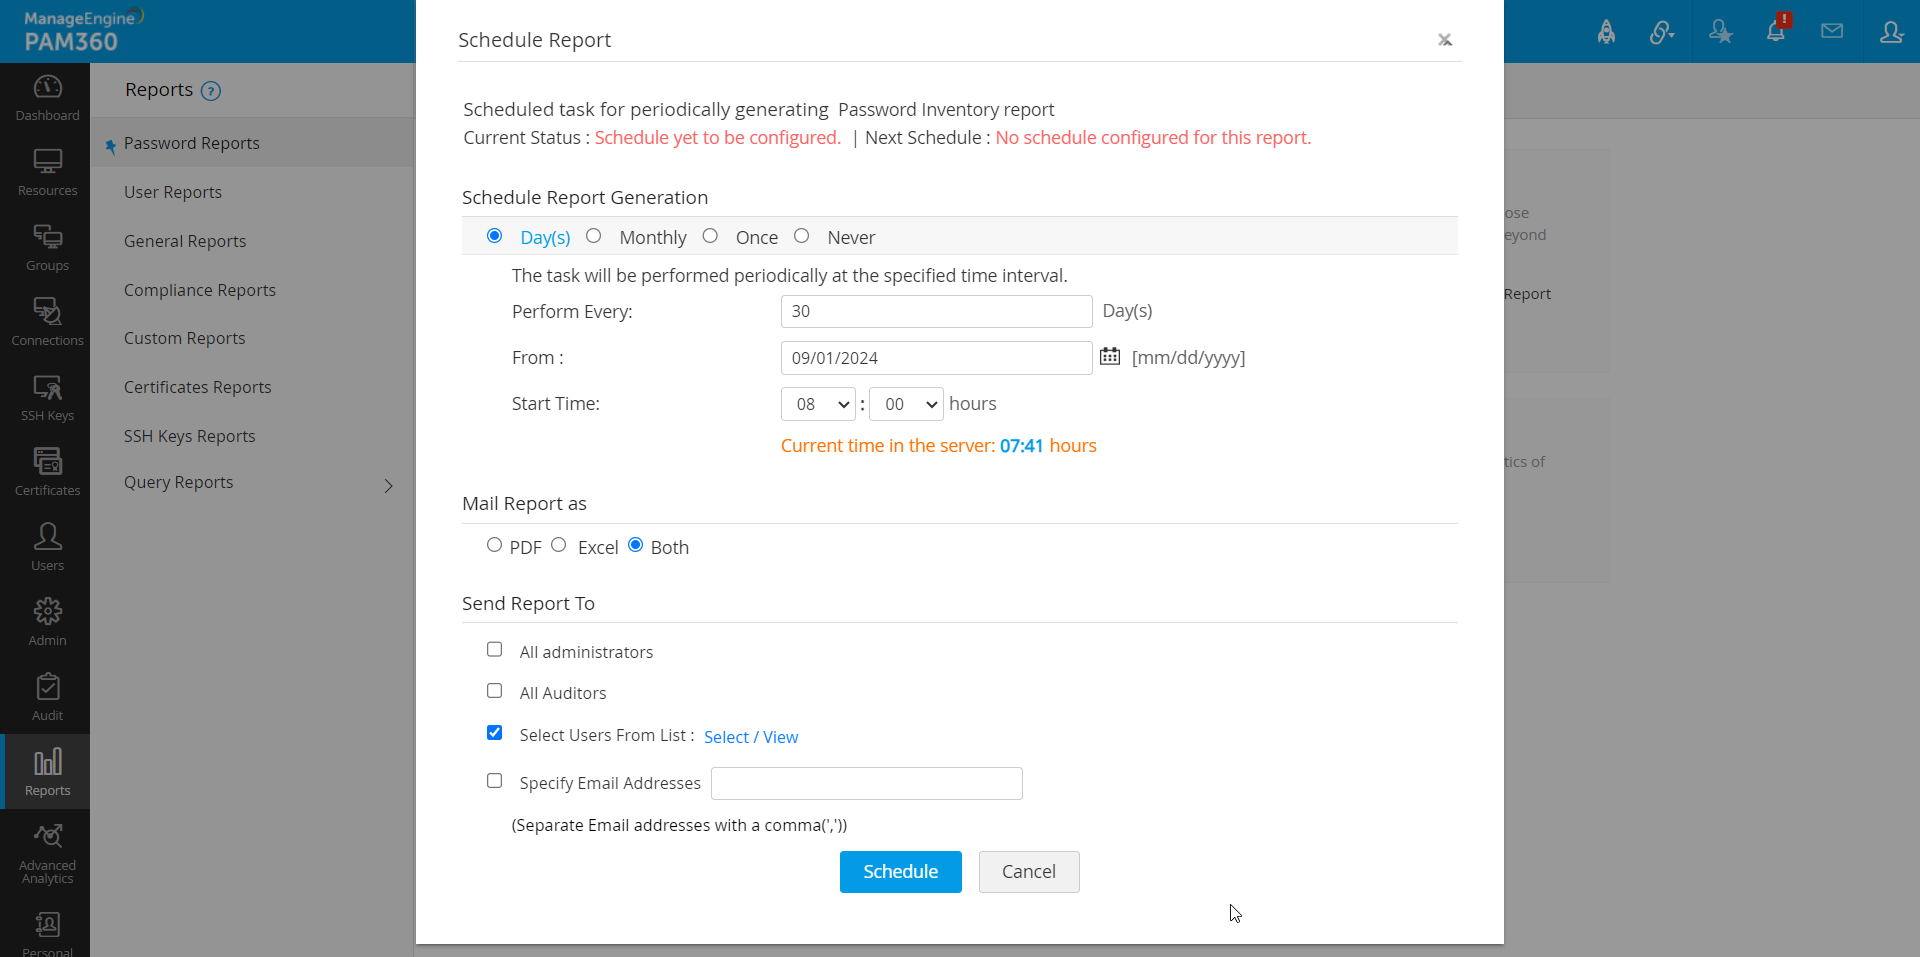Open the Start Time minutes dropdown
The width and height of the screenshot is (1920, 957).
point(906,404)
